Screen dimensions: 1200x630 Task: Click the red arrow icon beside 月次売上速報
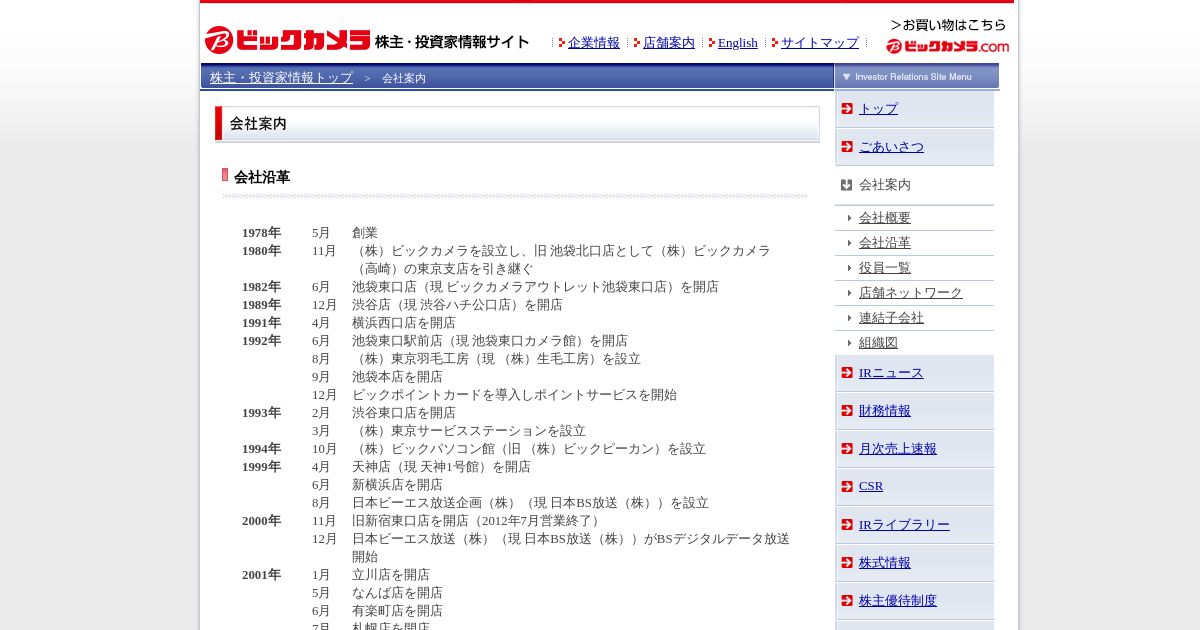[x=847, y=449]
